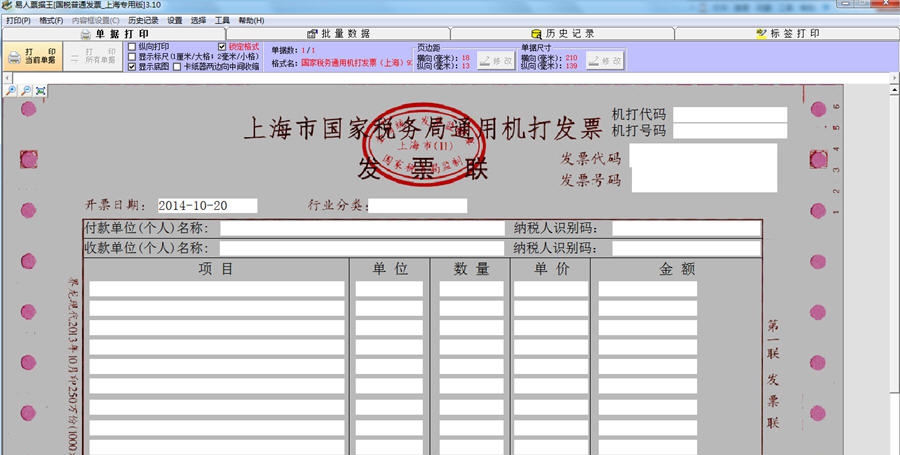Click the 打印所有单据 button
Image resolution: width=900 pixels, height=455 pixels.
pyautogui.click(x=93, y=57)
